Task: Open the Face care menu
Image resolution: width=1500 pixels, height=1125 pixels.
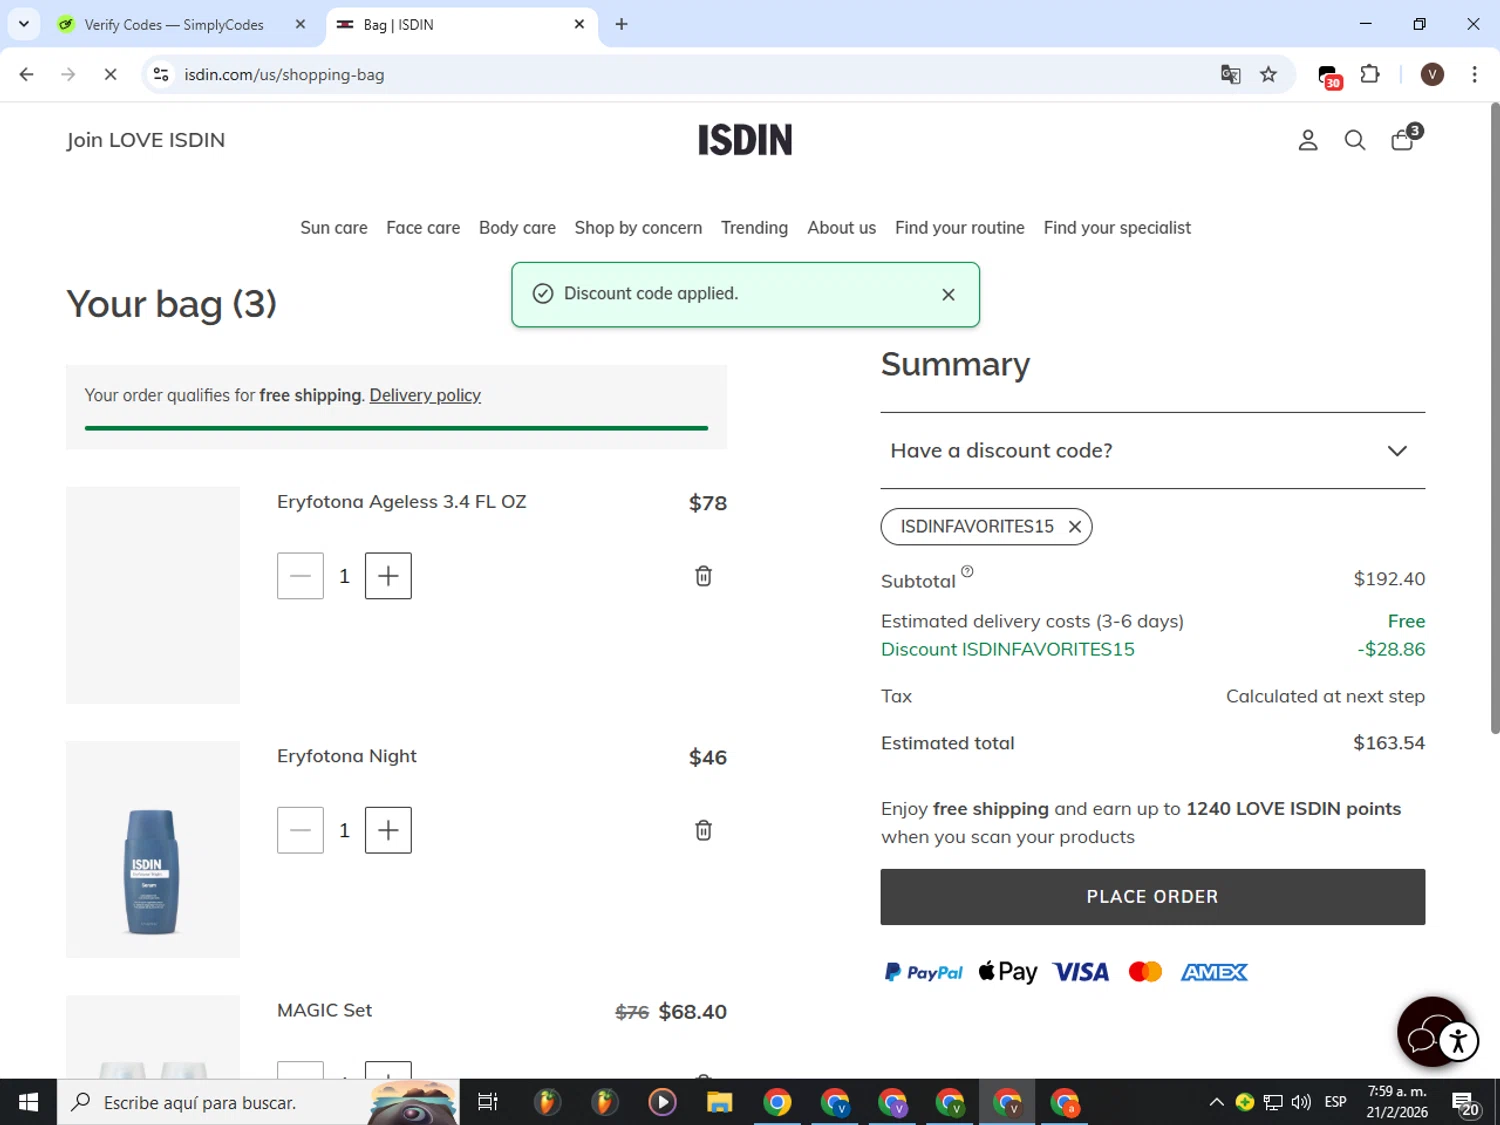Action: (x=423, y=228)
